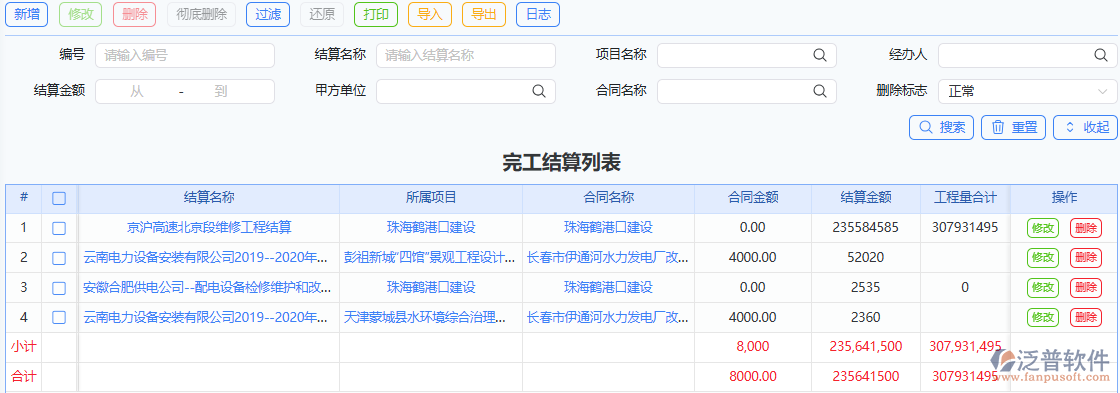Screen dimensions: 1120x393
Task: Collapse the filter panel with 收起
Action: point(1085,127)
